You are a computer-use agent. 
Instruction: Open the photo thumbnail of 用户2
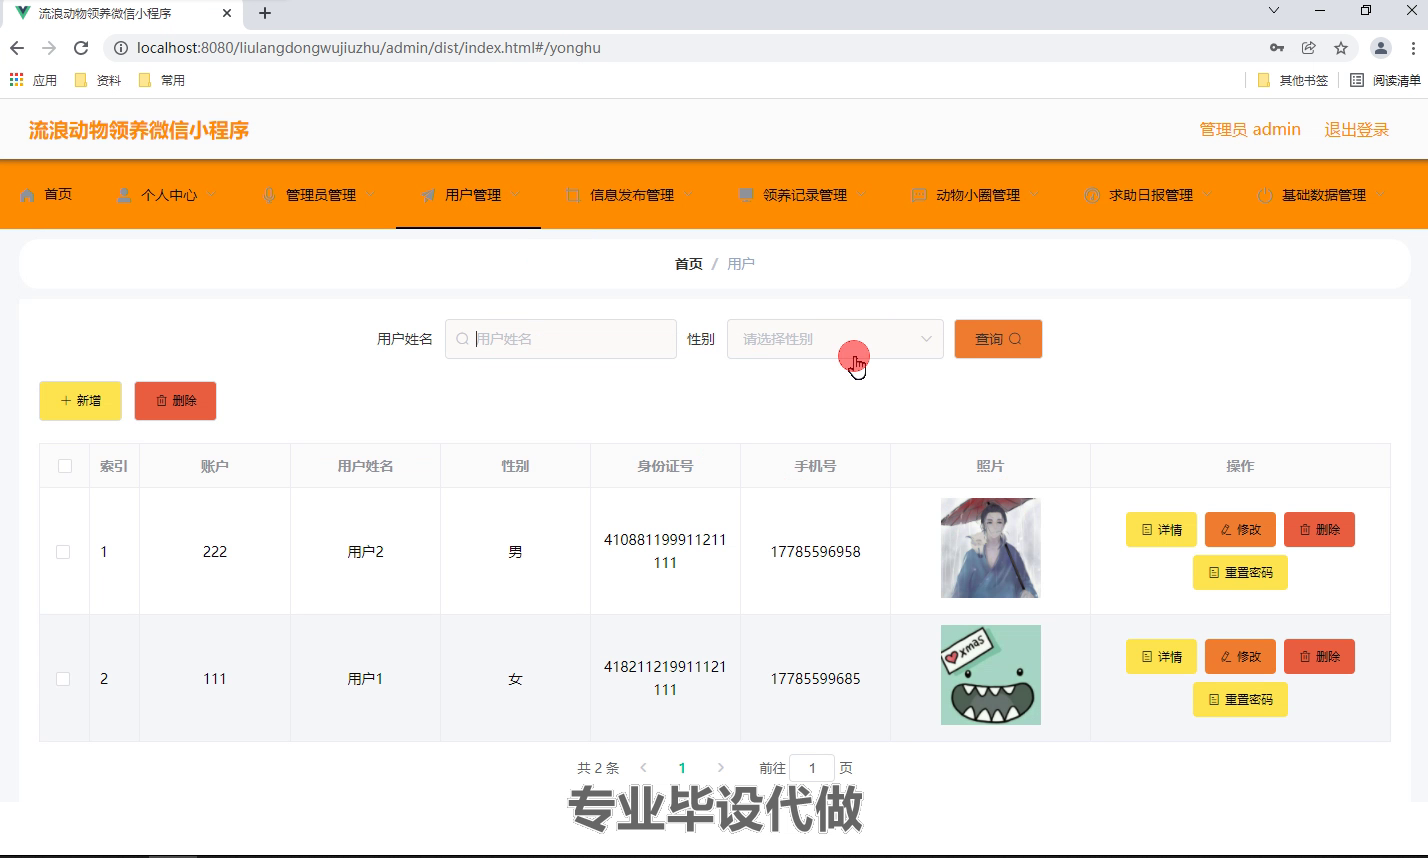click(990, 548)
